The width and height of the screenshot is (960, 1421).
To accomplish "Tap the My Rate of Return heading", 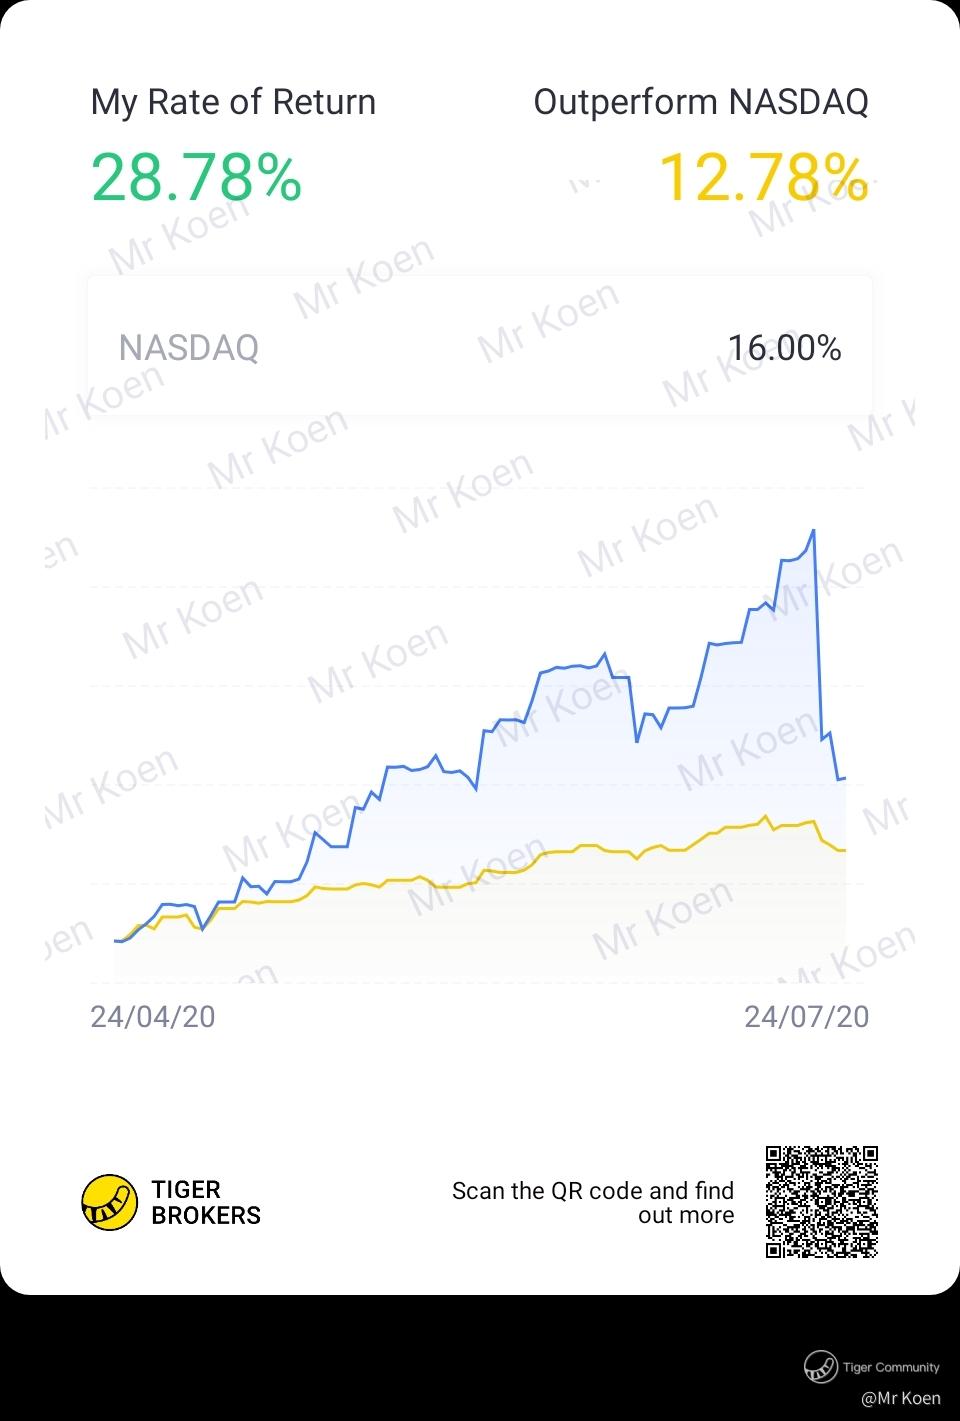I will point(233,102).
